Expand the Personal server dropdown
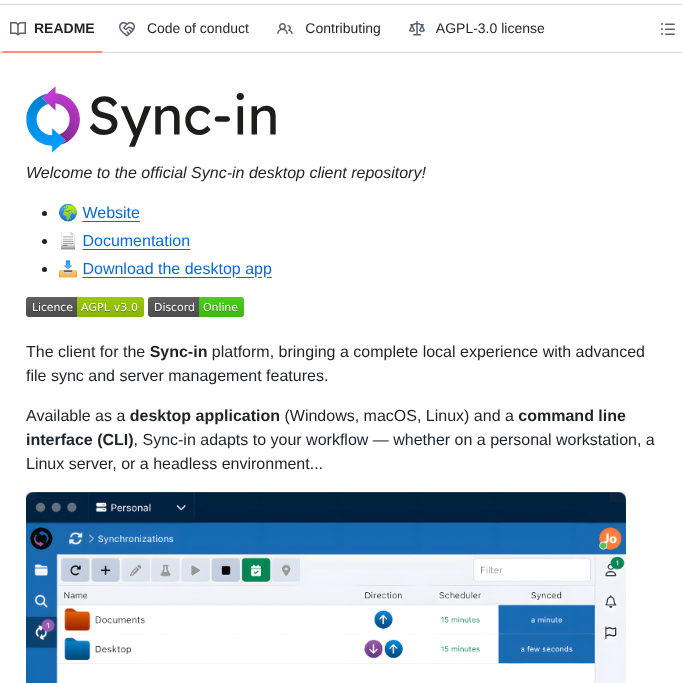Screen dimensions: 682x683 181,507
